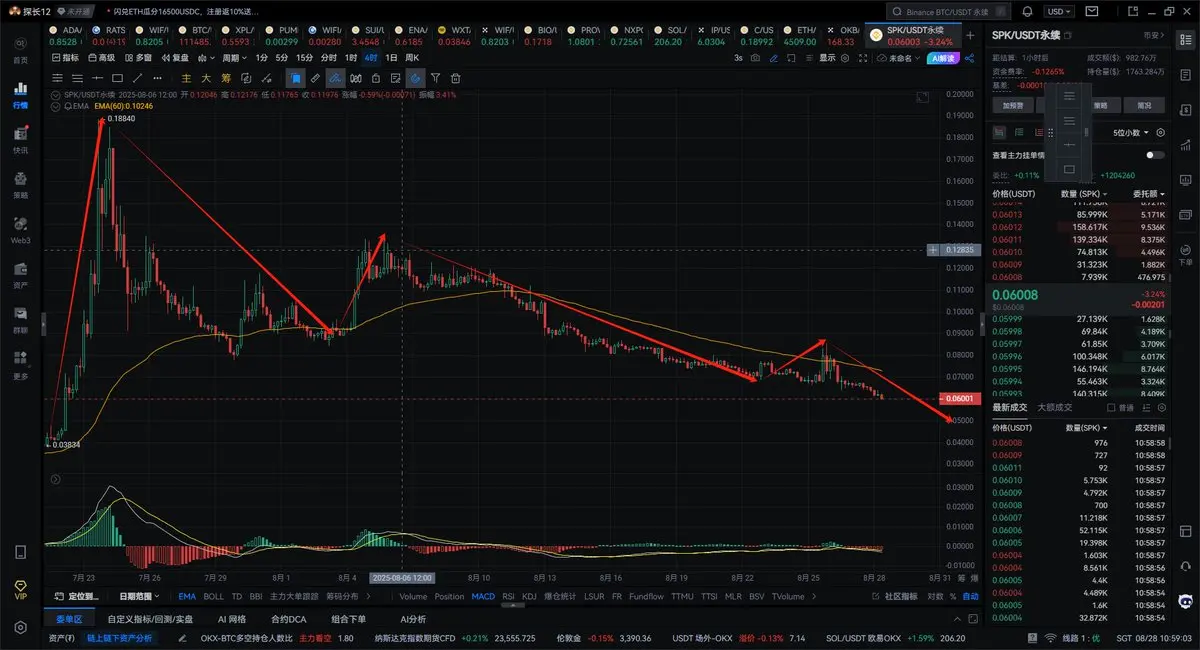Click the 简况 button

[1144, 105]
